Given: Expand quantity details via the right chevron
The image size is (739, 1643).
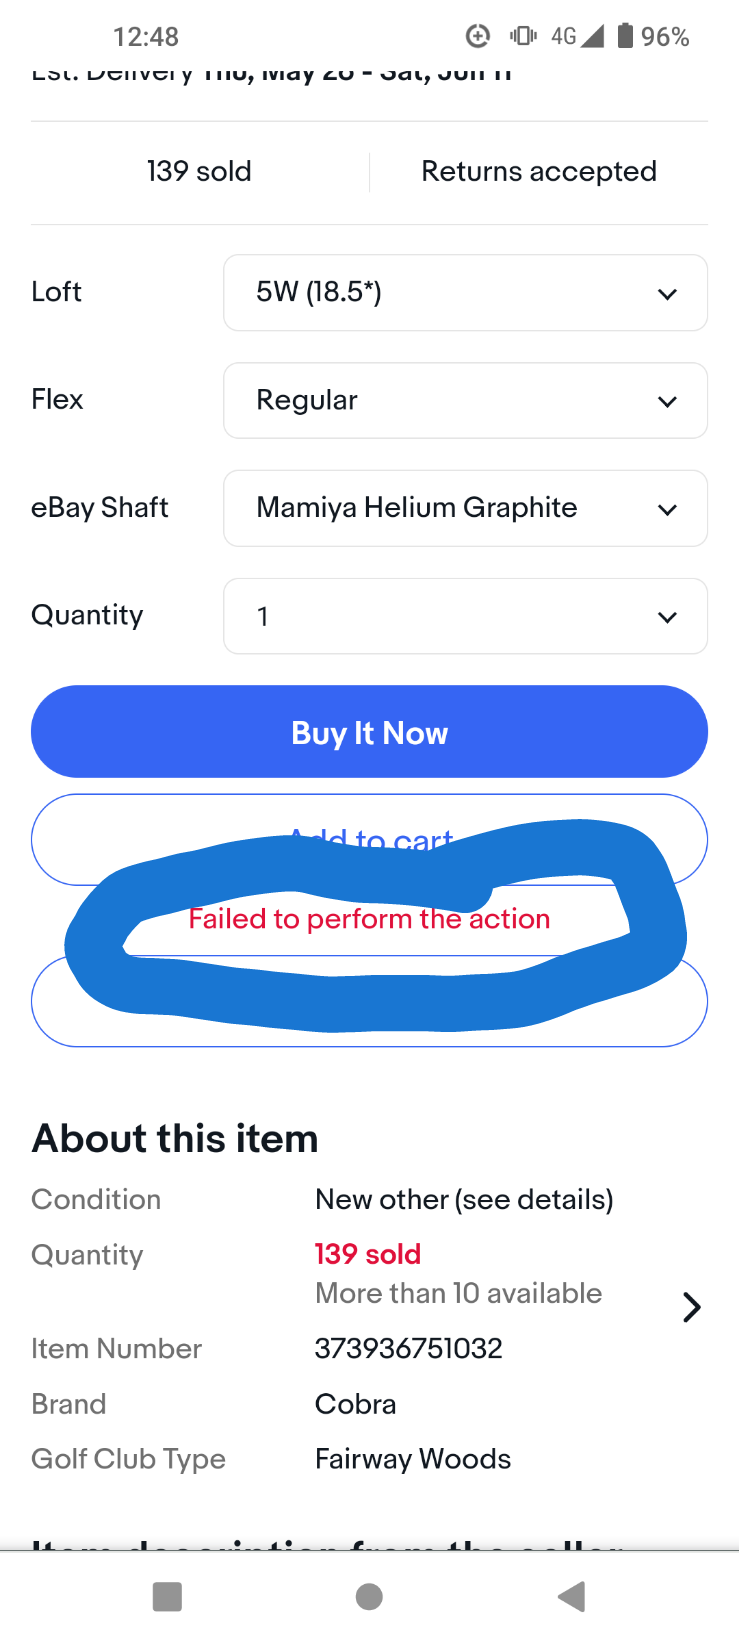Looking at the screenshot, I should [691, 1306].
